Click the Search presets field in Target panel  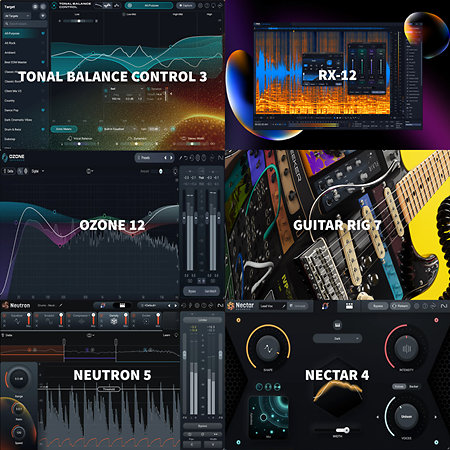[x=25, y=24]
